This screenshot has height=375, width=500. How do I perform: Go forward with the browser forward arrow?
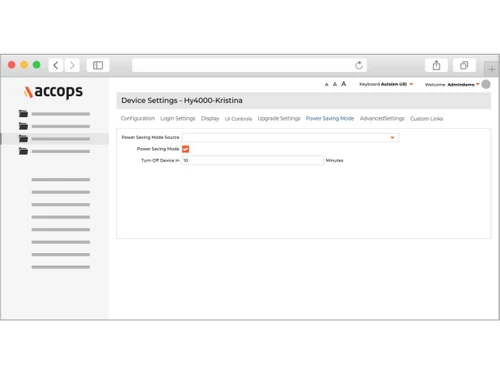tap(72, 65)
